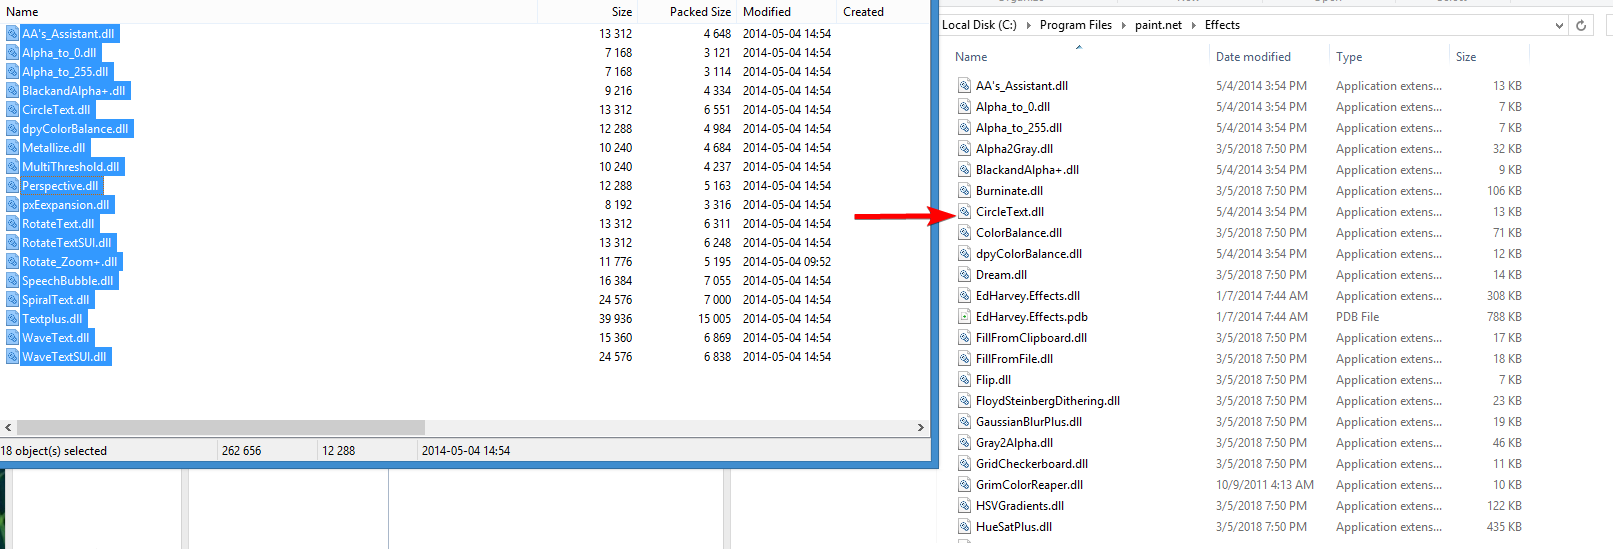
Task: Click EdHarvey.Effects.dll icon in Explorer
Action: click(965, 296)
